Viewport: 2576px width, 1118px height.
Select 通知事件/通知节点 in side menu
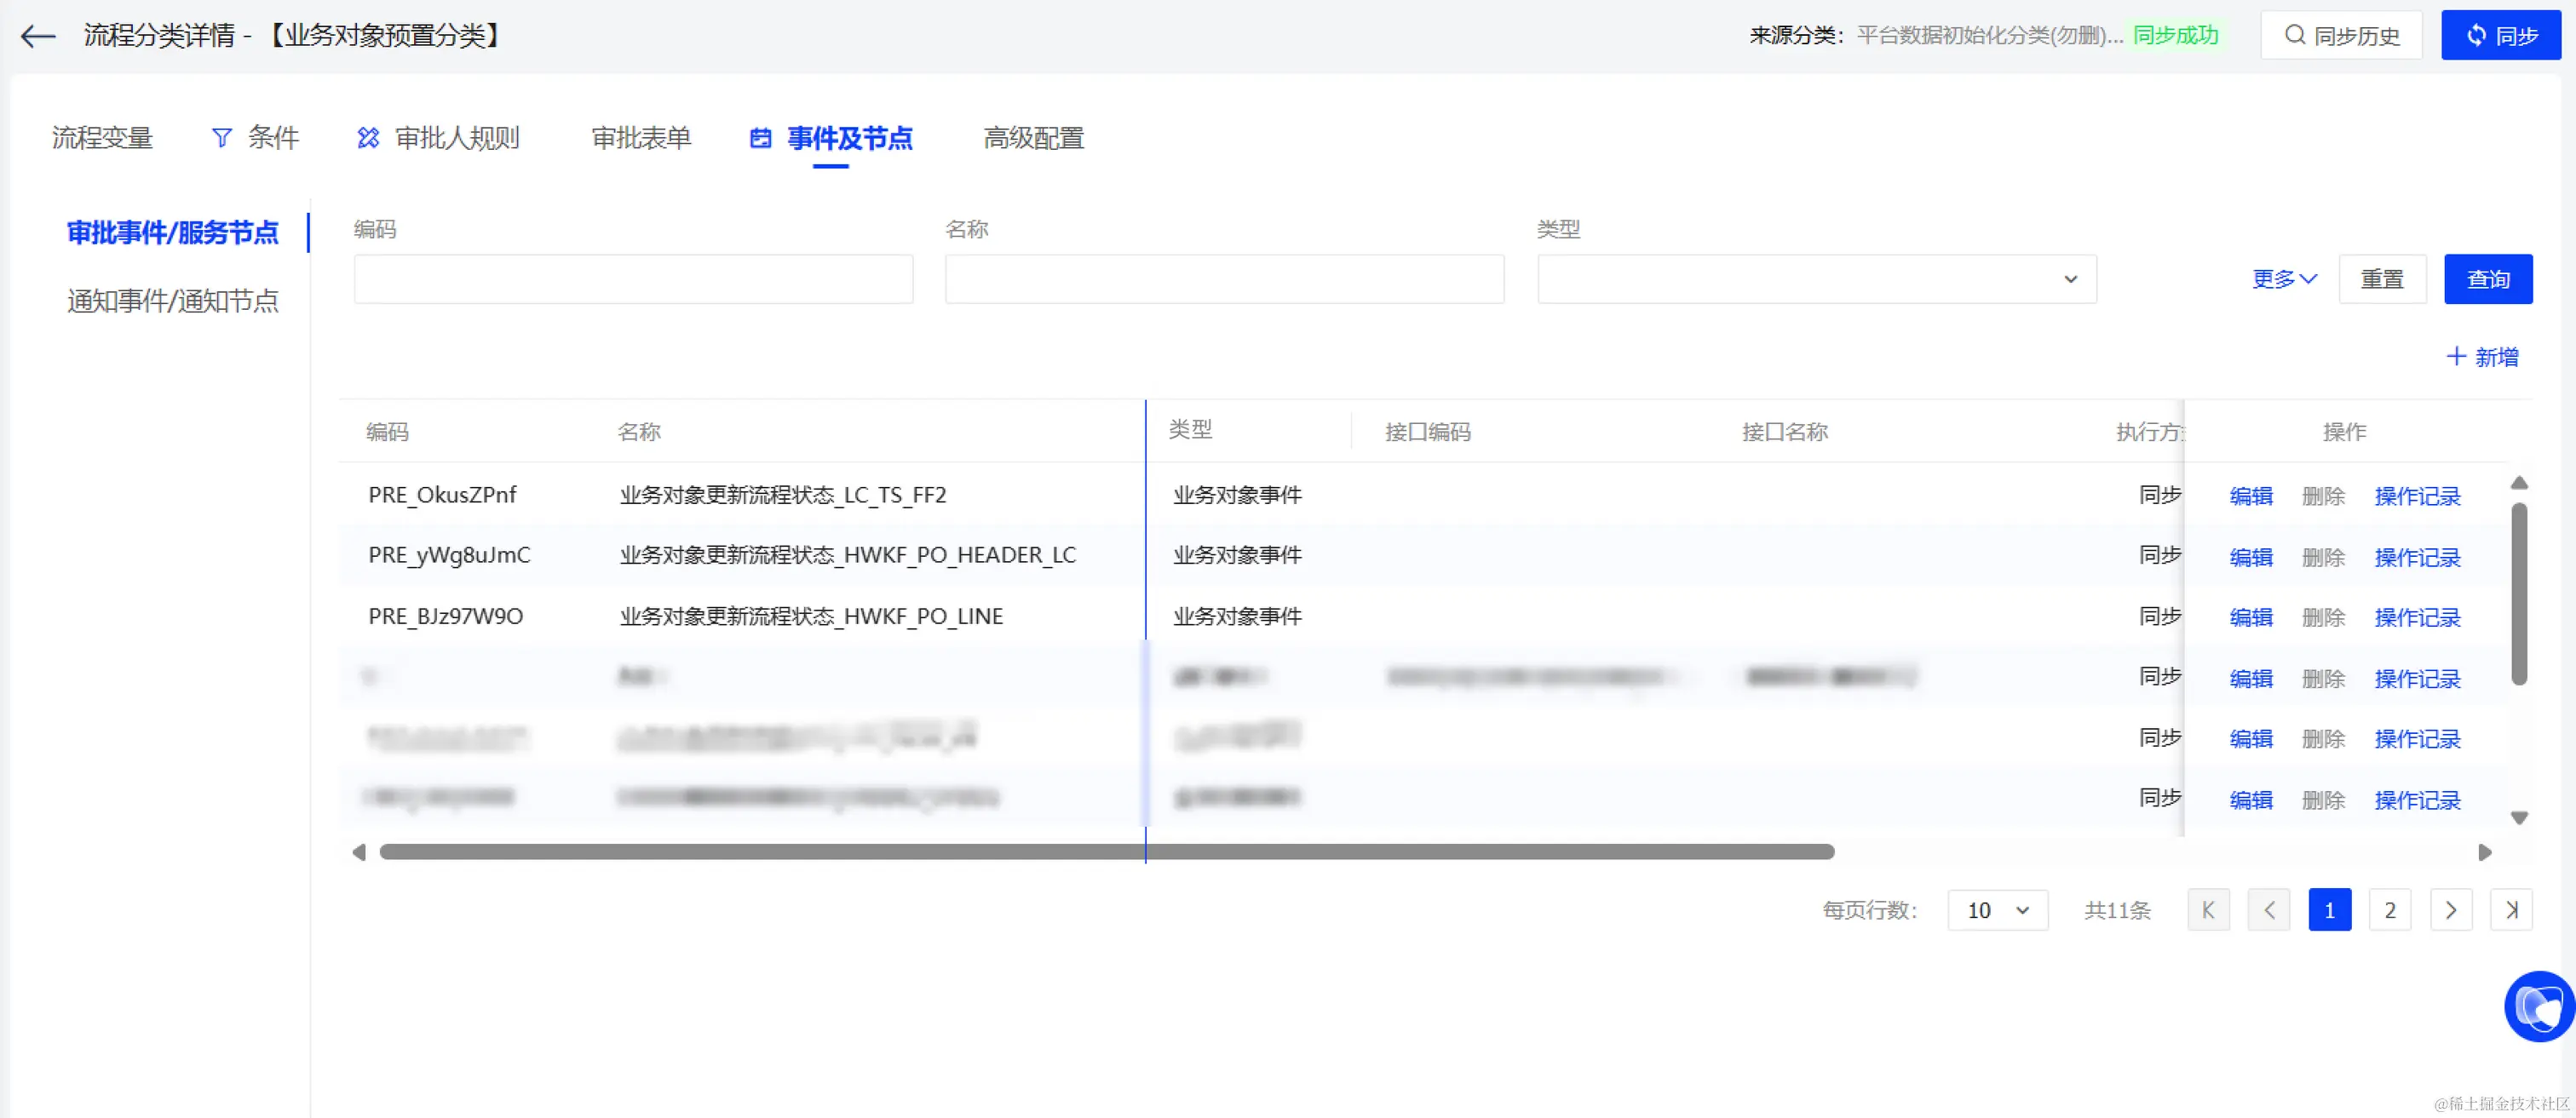[173, 301]
